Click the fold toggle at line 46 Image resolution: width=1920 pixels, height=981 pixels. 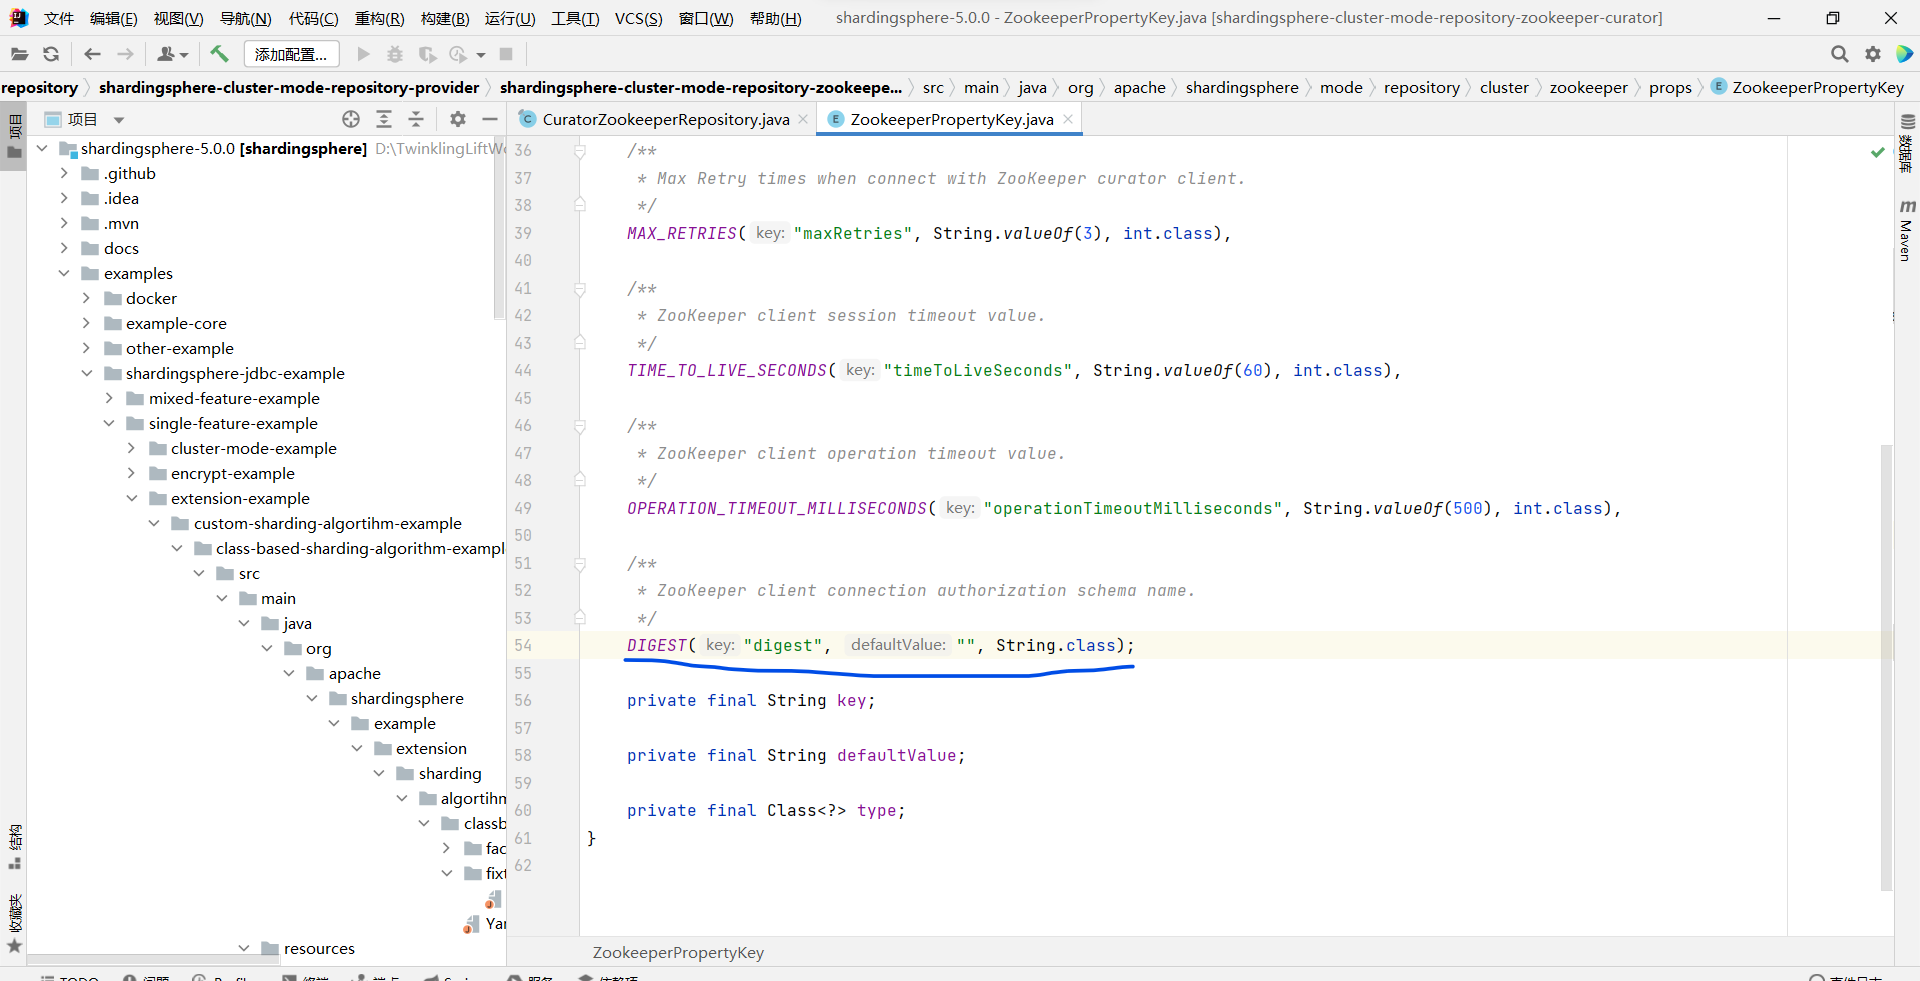[579, 426]
